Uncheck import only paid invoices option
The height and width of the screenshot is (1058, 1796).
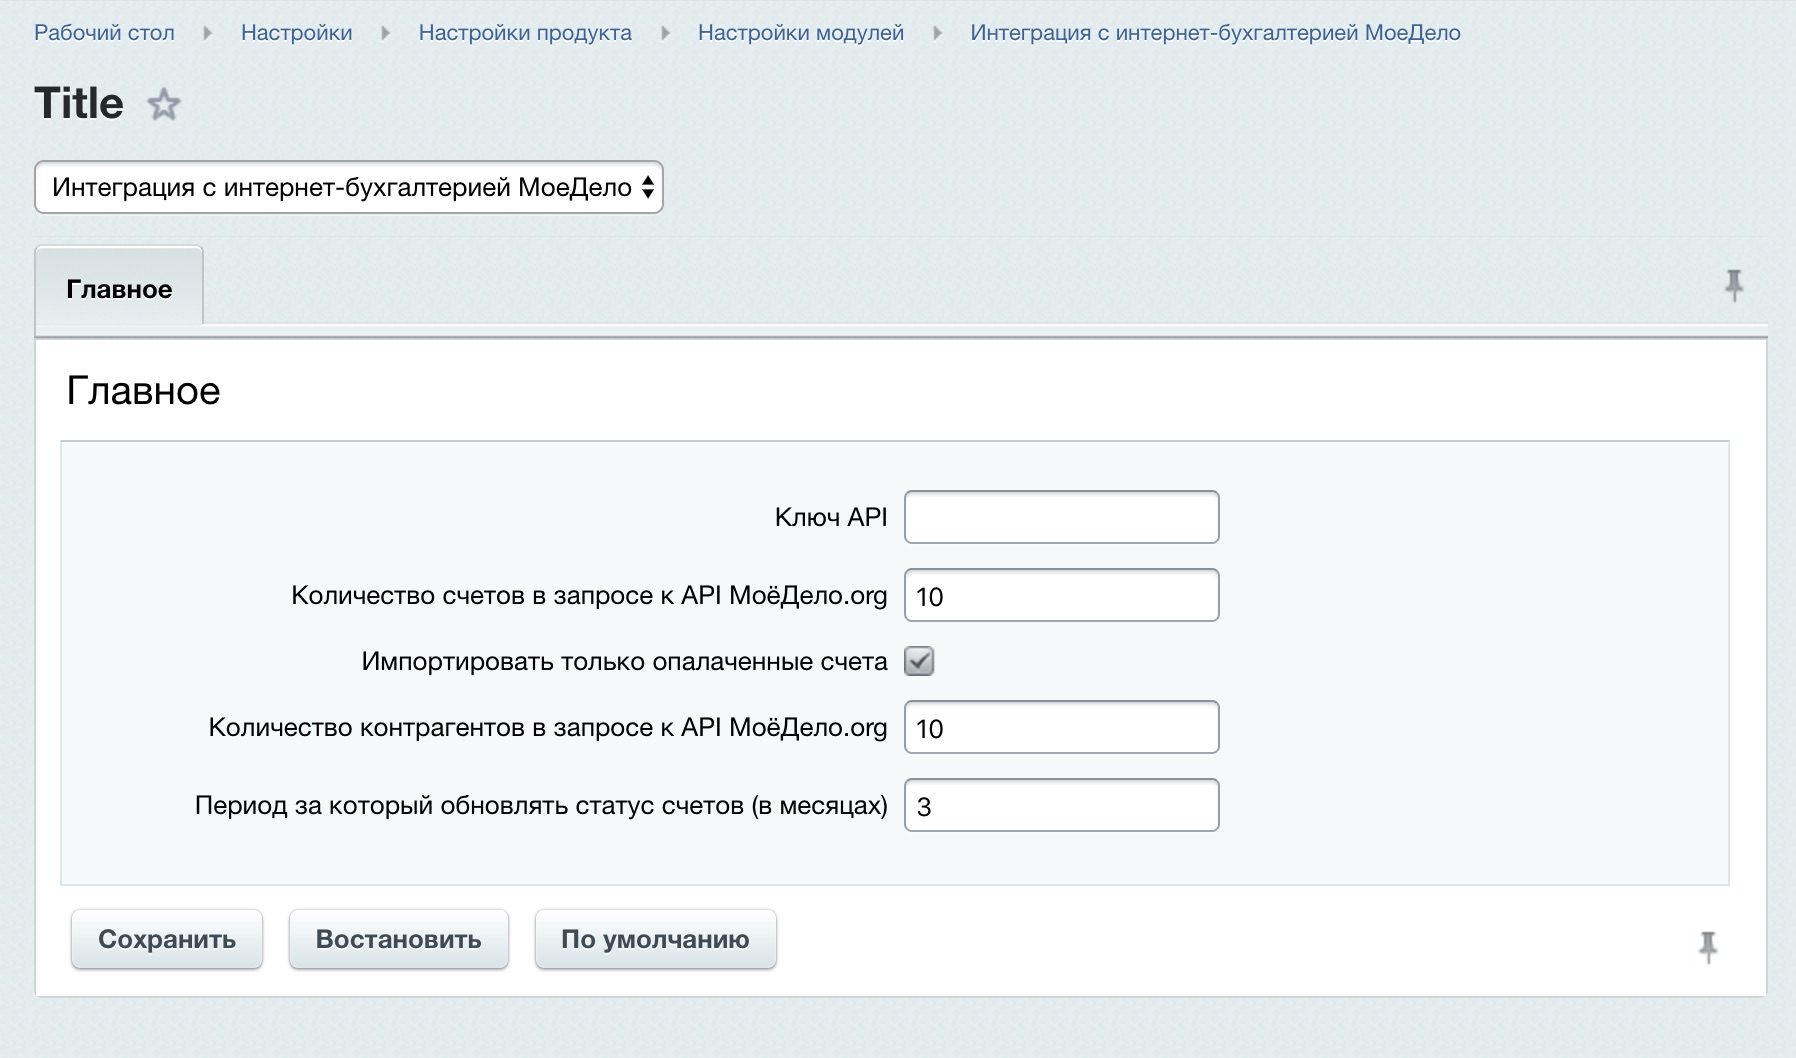[919, 661]
